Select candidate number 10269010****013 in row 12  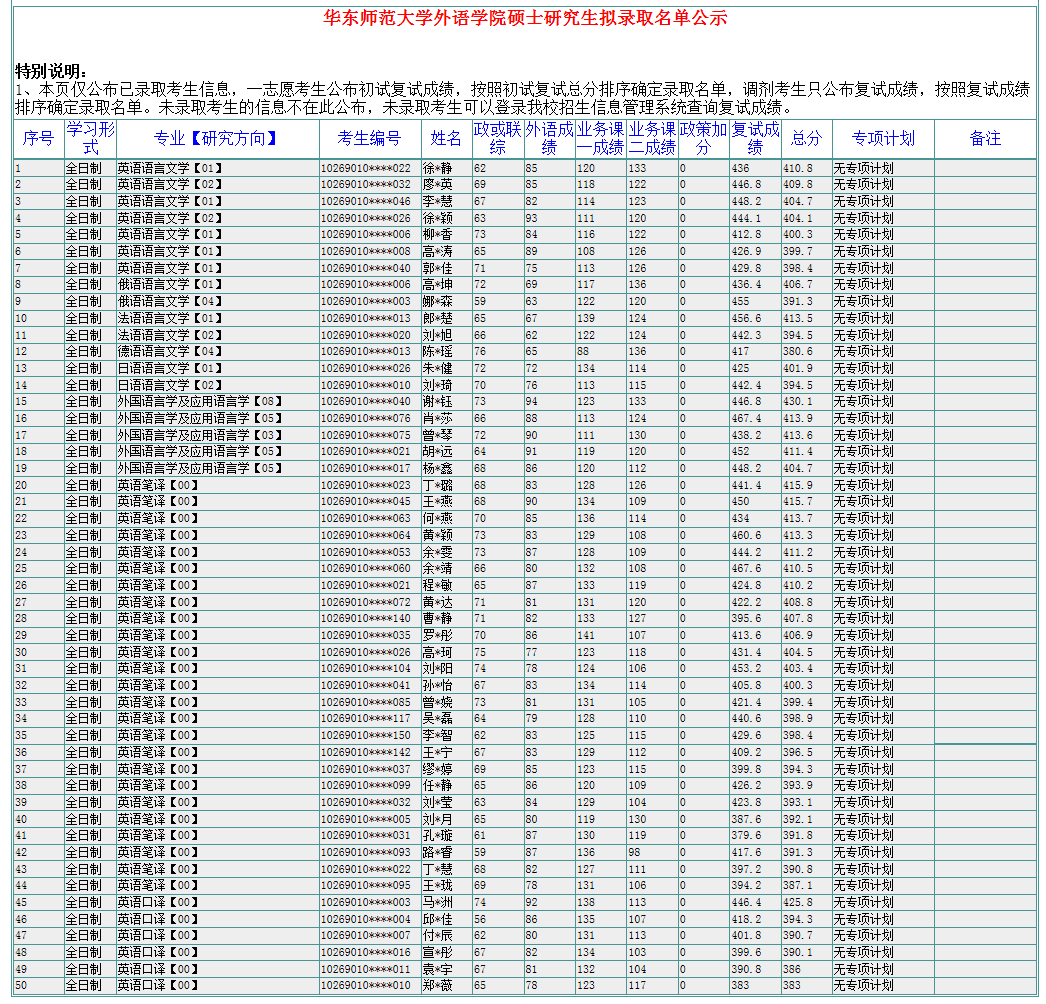(365, 352)
